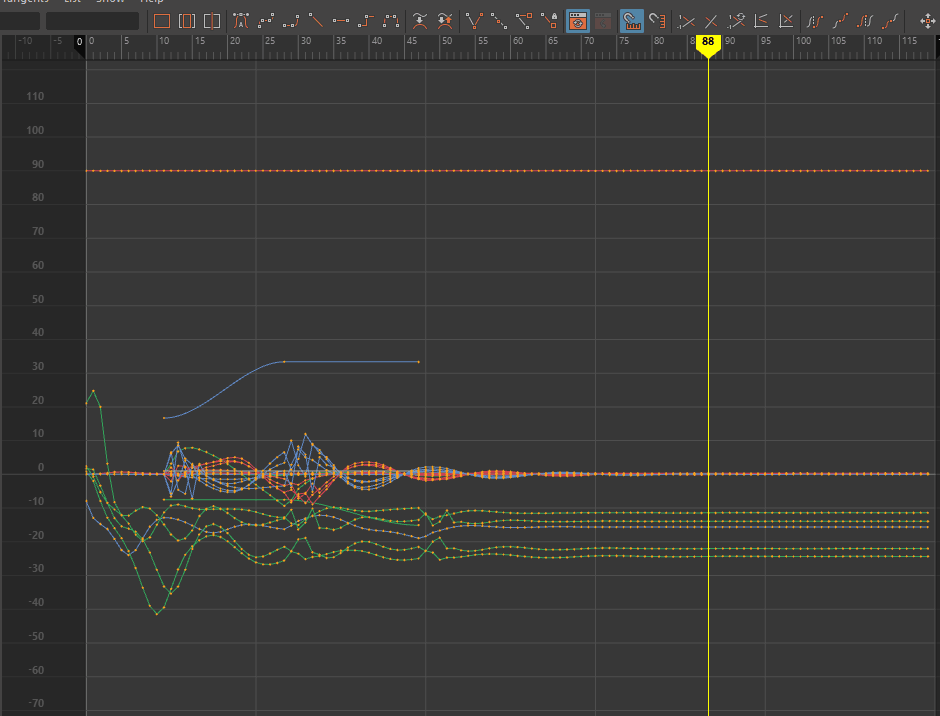The height and width of the screenshot is (716, 940).
Task: Set post-infinity cycle with offset
Action: (x=890, y=22)
